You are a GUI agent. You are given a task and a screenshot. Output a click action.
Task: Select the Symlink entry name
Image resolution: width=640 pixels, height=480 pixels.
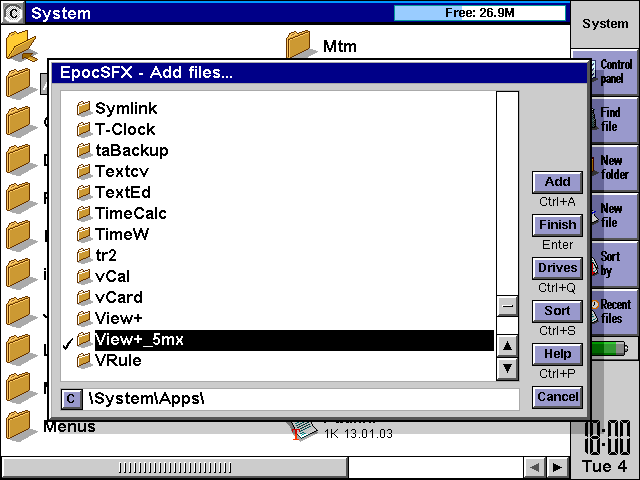(x=126, y=109)
